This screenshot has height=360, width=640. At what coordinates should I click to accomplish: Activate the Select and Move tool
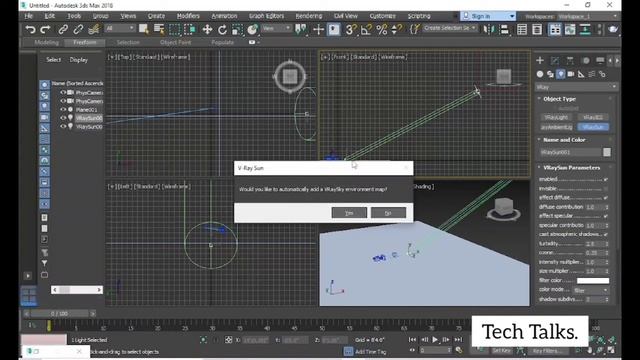(207, 29)
